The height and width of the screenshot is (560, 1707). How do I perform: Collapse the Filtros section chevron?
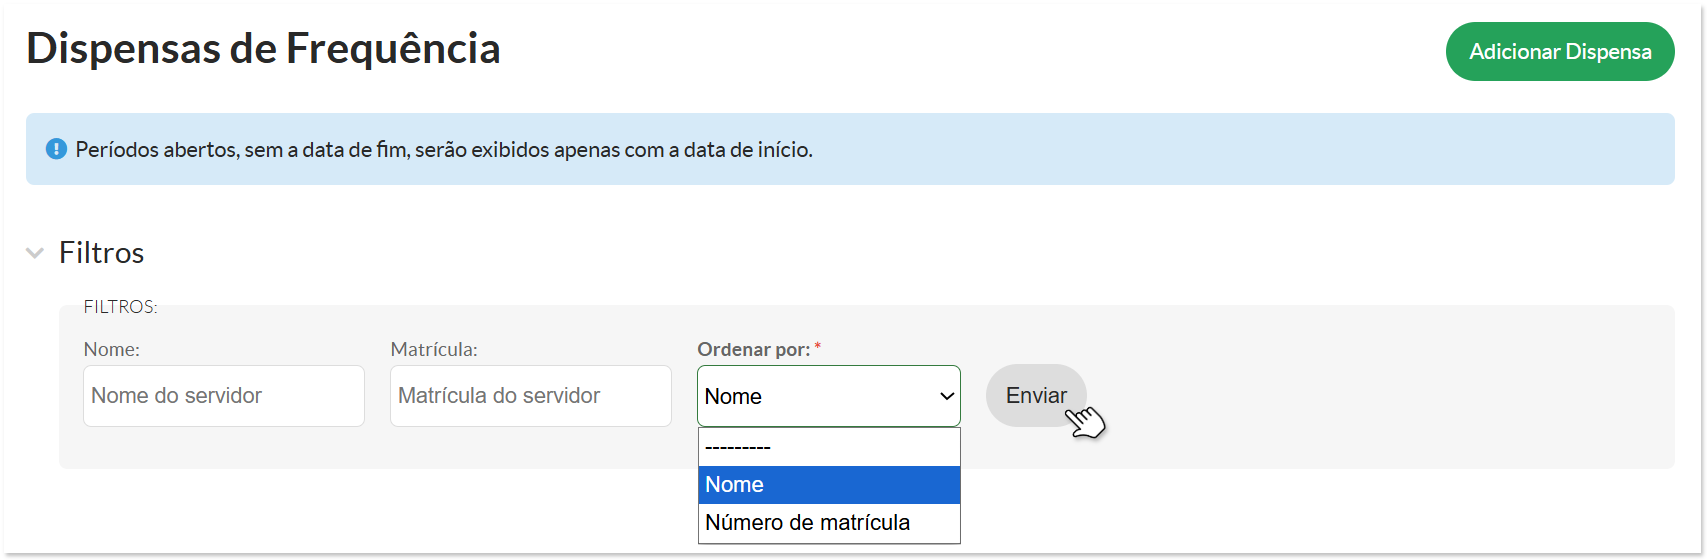point(35,253)
